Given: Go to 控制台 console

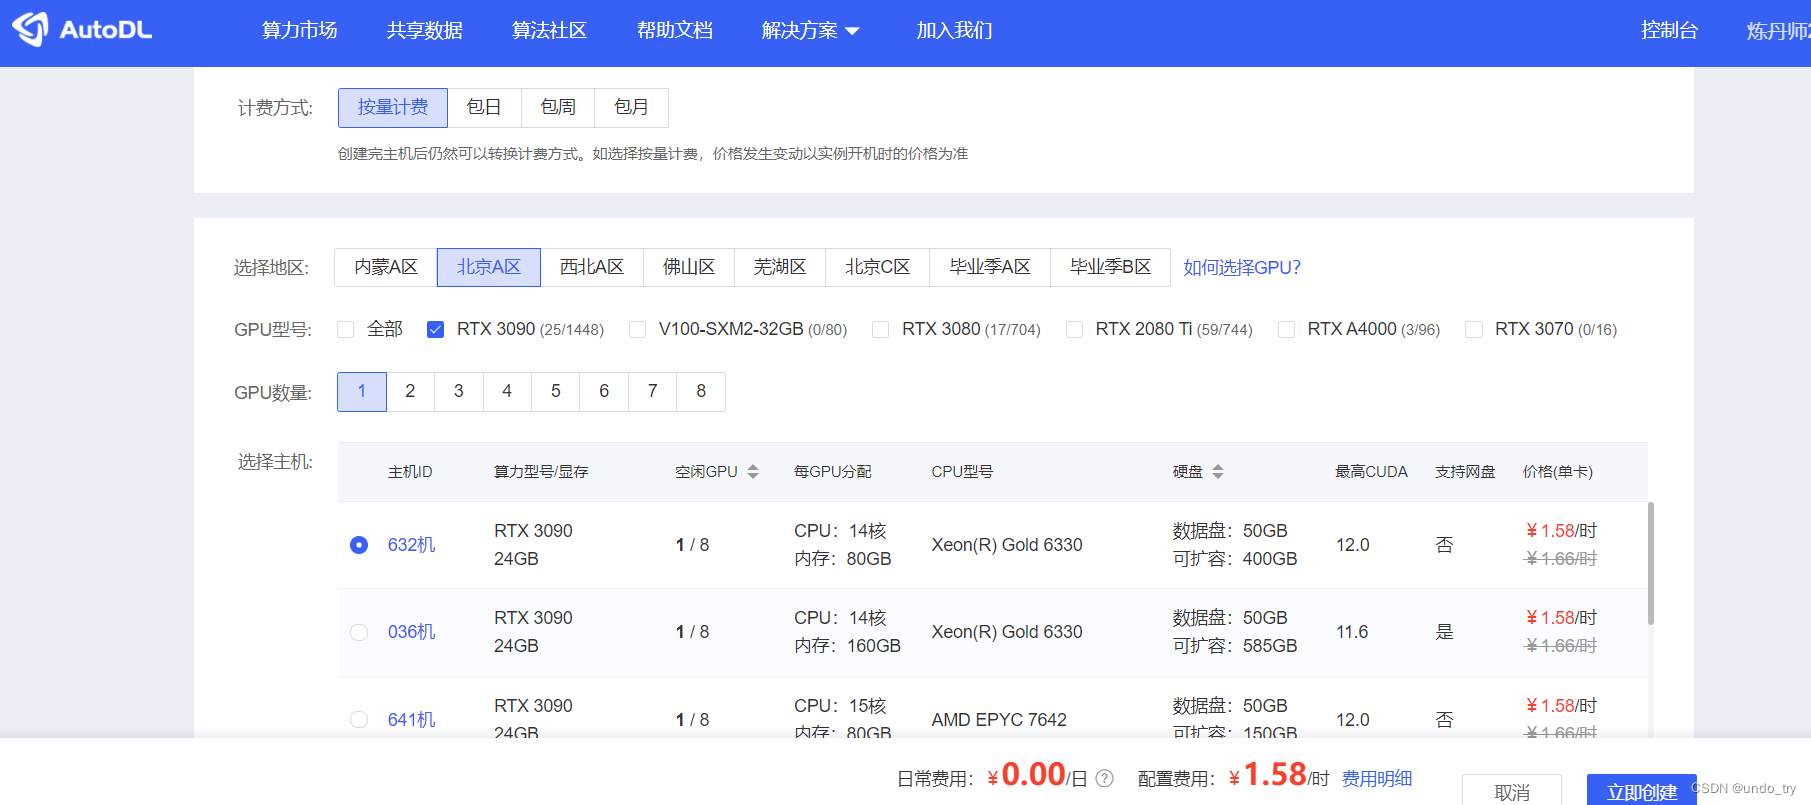Looking at the screenshot, I should click(x=1669, y=30).
